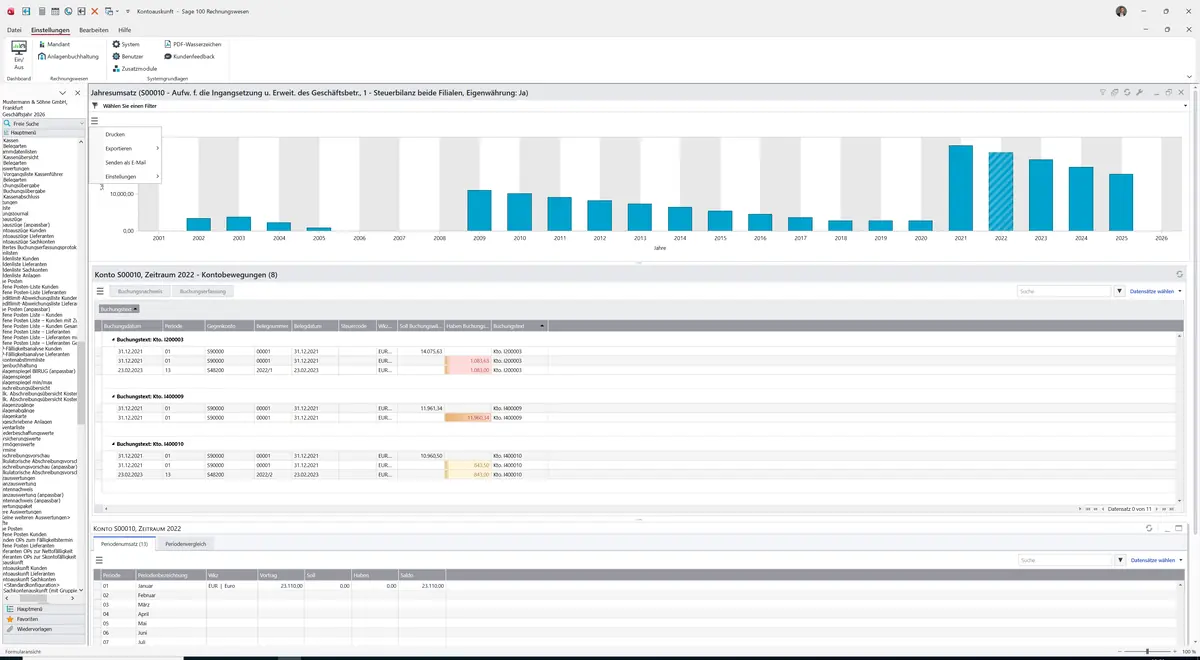
Task: Click filter icon next to Kontobewegungen search
Action: click(1119, 291)
